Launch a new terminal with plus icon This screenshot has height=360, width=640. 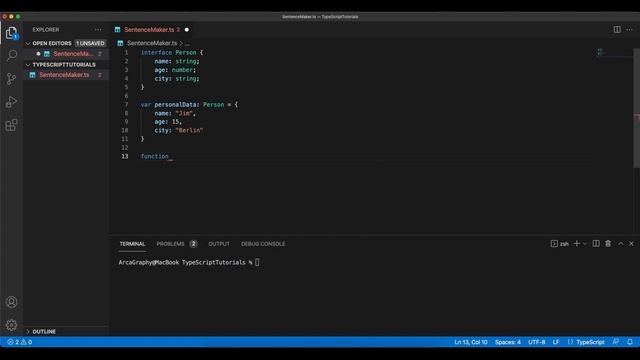[x=577, y=244]
